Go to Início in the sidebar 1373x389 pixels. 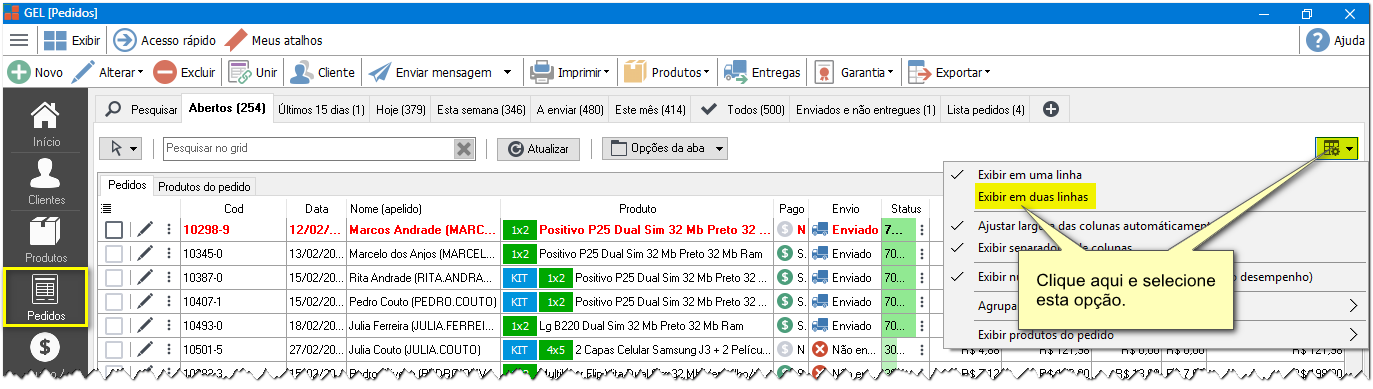(x=46, y=124)
